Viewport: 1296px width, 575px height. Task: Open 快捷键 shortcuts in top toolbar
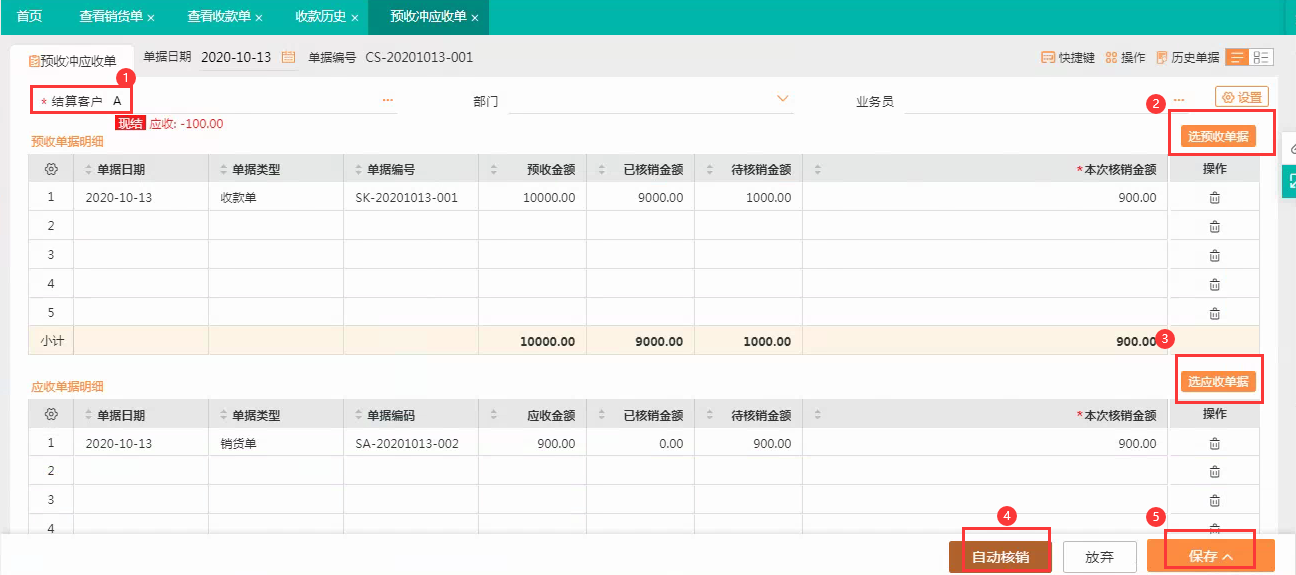(1068, 58)
